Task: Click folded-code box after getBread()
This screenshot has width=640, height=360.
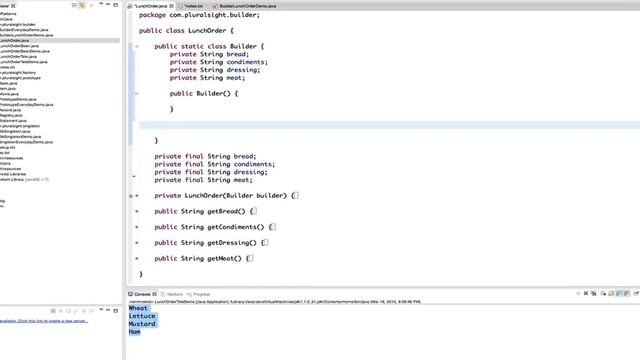Action: coord(254,211)
